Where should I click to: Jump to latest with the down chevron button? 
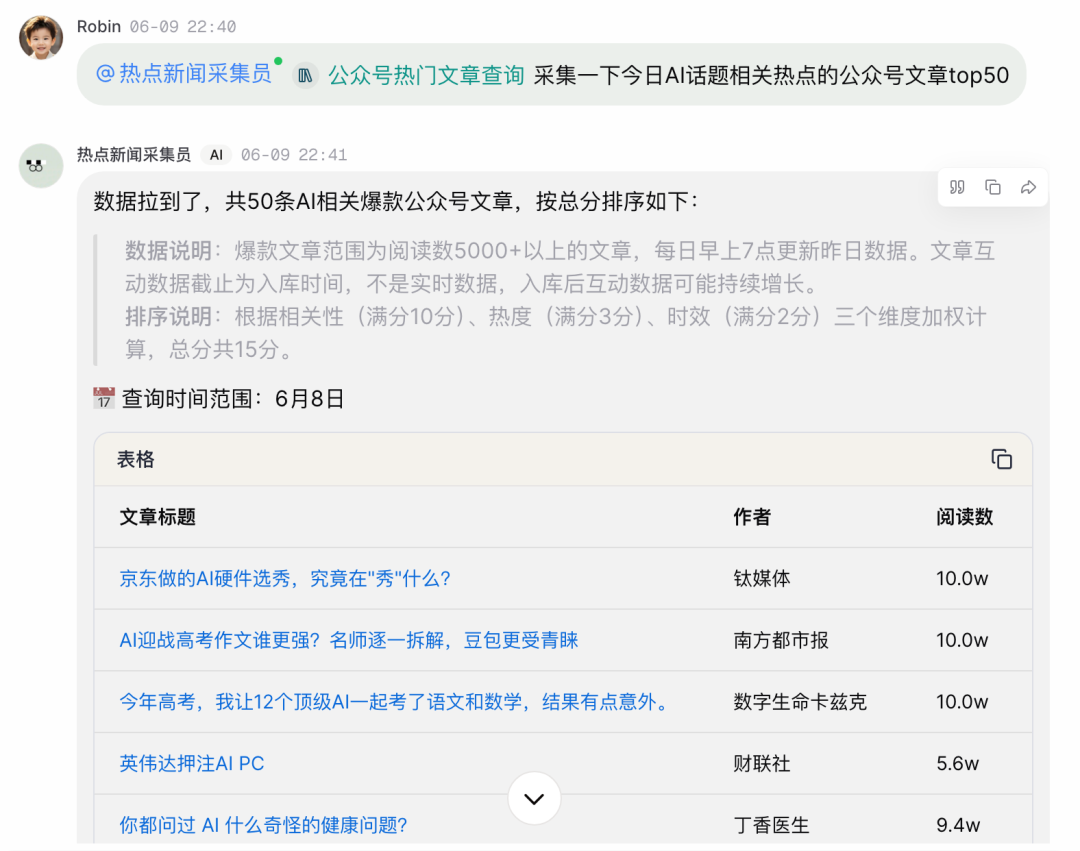534,798
